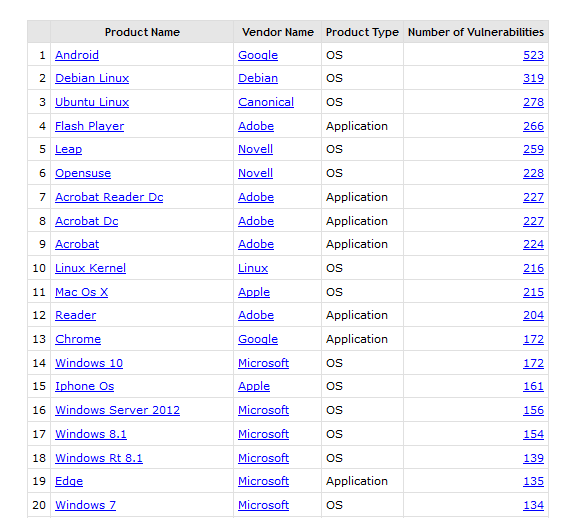
Task: Open the Windows Rt 8.1 product link
Action: [99, 458]
